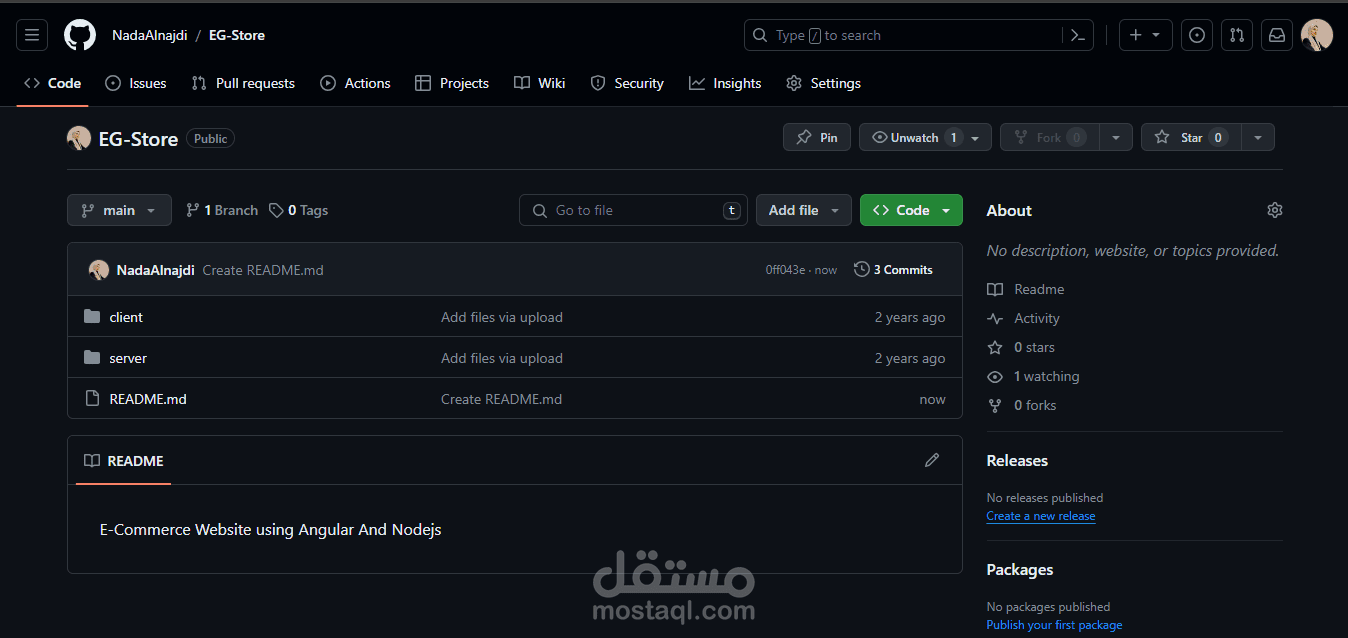Open the 3 Commits history
Viewport: 1348px width, 638px height.
point(893,270)
